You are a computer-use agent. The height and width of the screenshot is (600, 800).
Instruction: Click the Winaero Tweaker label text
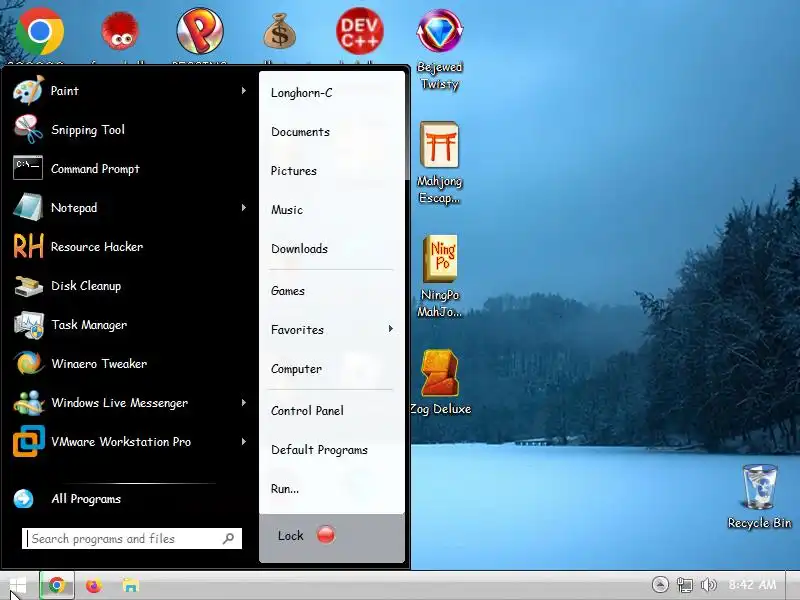pyautogui.click(x=99, y=363)
